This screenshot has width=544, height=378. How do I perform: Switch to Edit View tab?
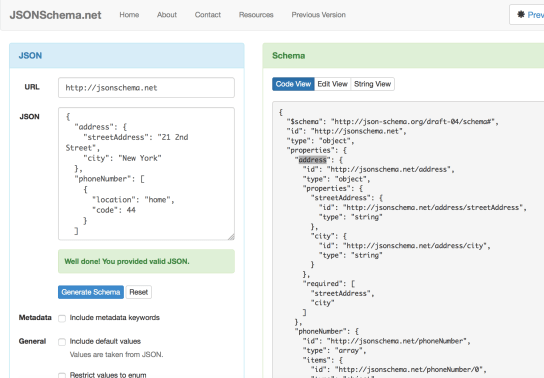[332, 84]
